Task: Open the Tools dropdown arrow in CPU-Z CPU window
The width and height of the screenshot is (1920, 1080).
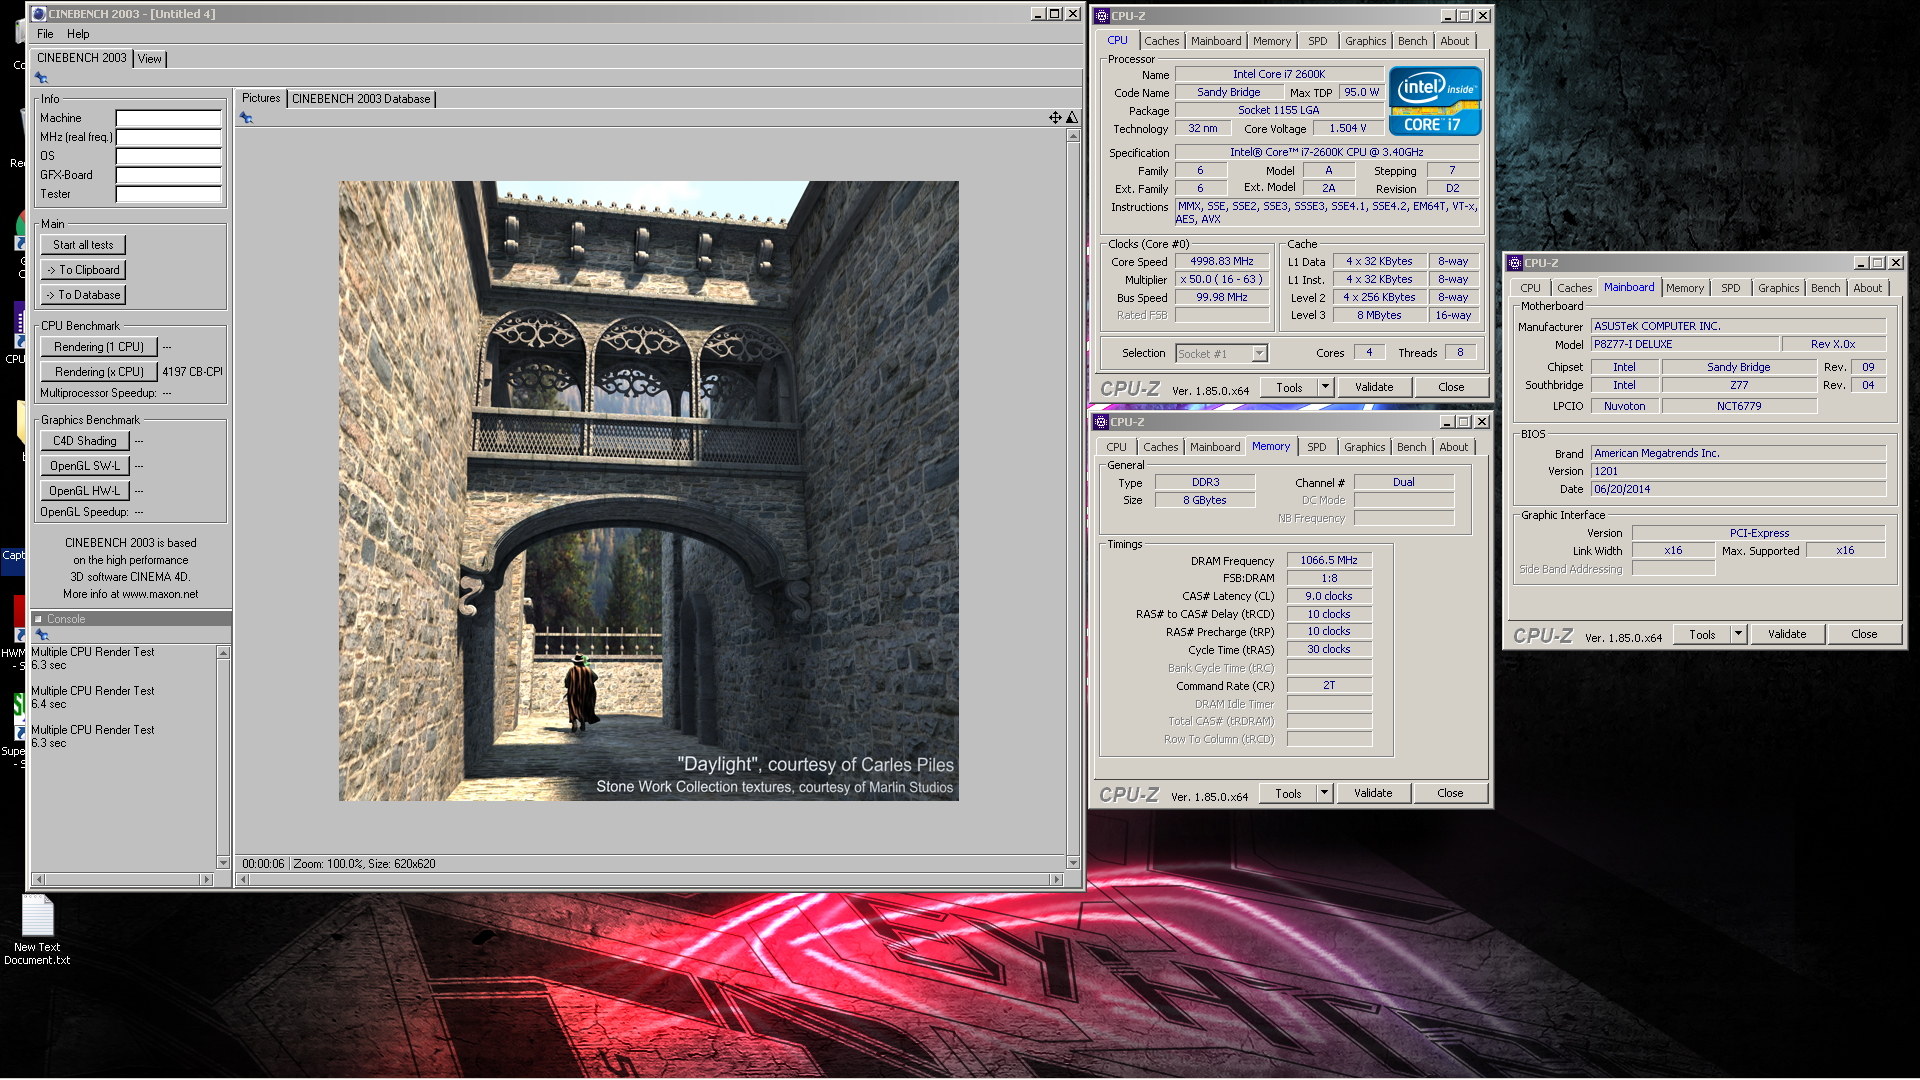Action: click(1326, 387)
